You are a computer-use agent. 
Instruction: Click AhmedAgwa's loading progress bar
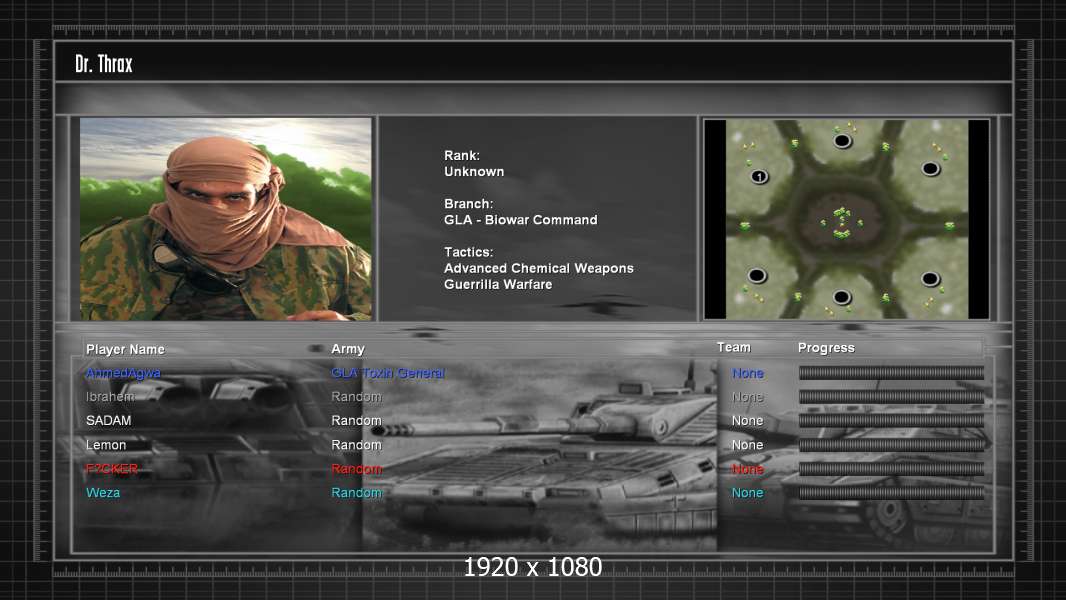[891, 372]
